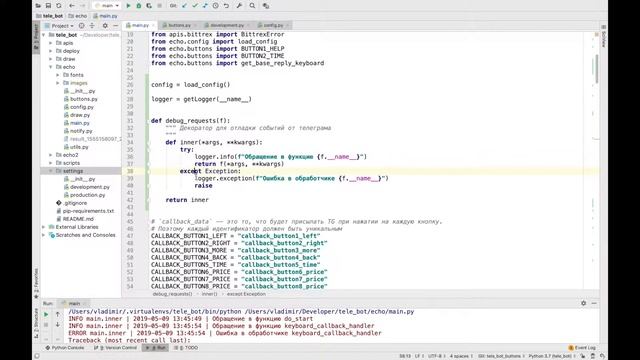Open file using toolbar folder icon
Viewport: 640px width, 360px height.
point(38,6)
